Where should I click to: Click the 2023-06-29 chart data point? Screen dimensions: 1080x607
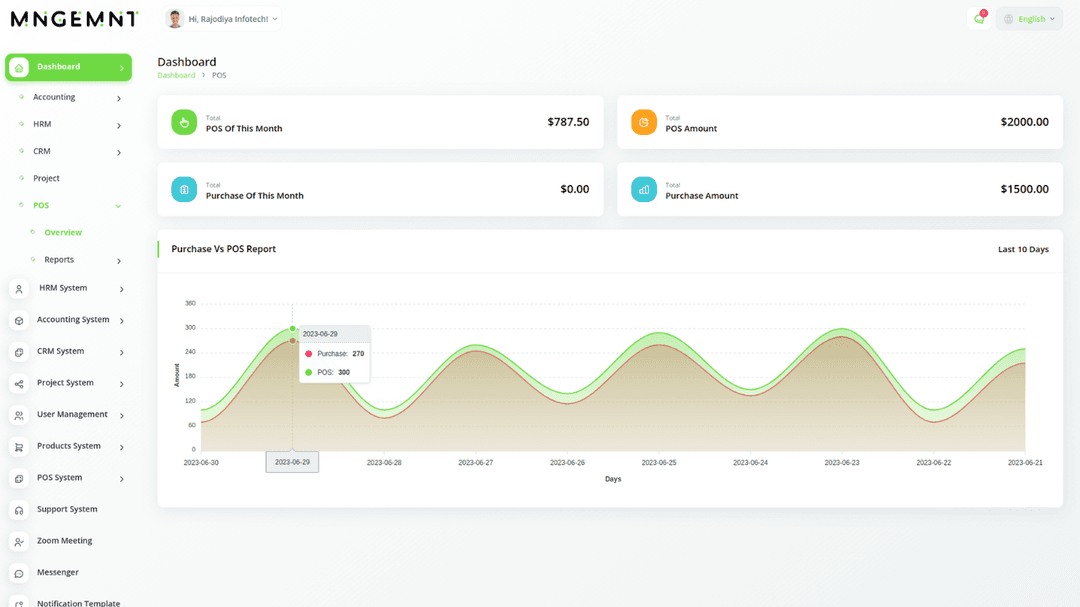point(293,329)
